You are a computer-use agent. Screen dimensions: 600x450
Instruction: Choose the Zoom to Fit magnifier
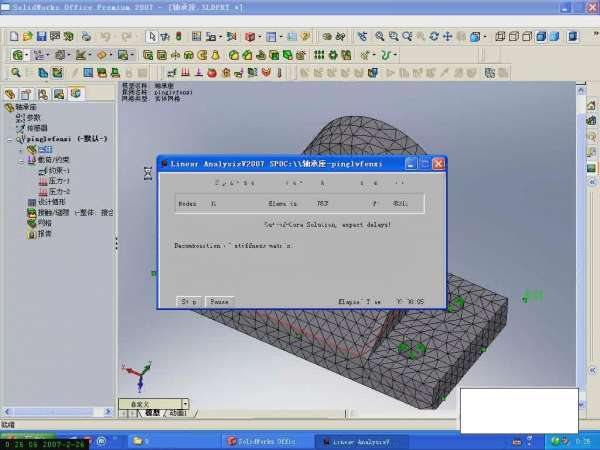tap(380, 36)
